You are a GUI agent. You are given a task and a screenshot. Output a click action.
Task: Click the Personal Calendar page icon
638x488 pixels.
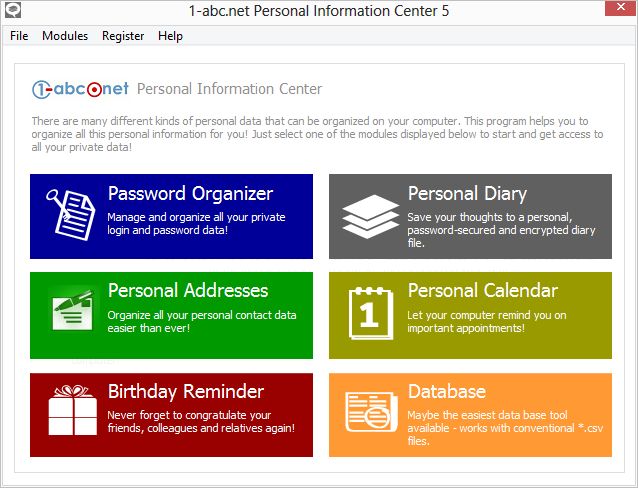[369, 313]
